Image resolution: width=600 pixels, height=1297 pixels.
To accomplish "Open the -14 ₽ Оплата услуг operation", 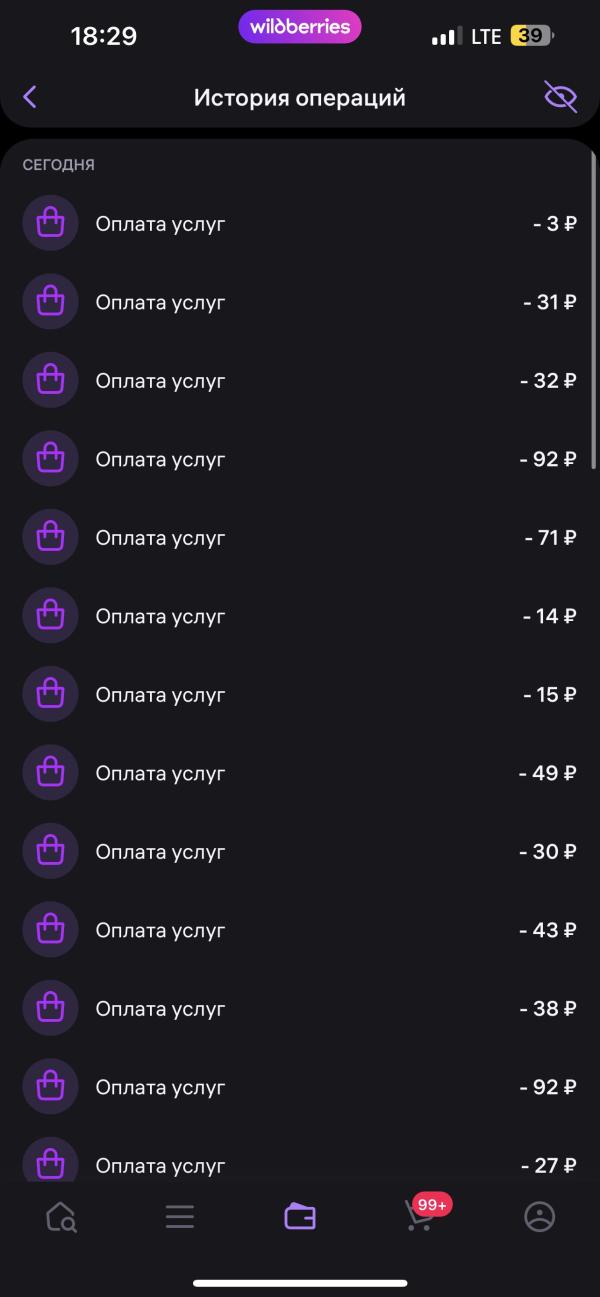I will [x=300, y=616].
